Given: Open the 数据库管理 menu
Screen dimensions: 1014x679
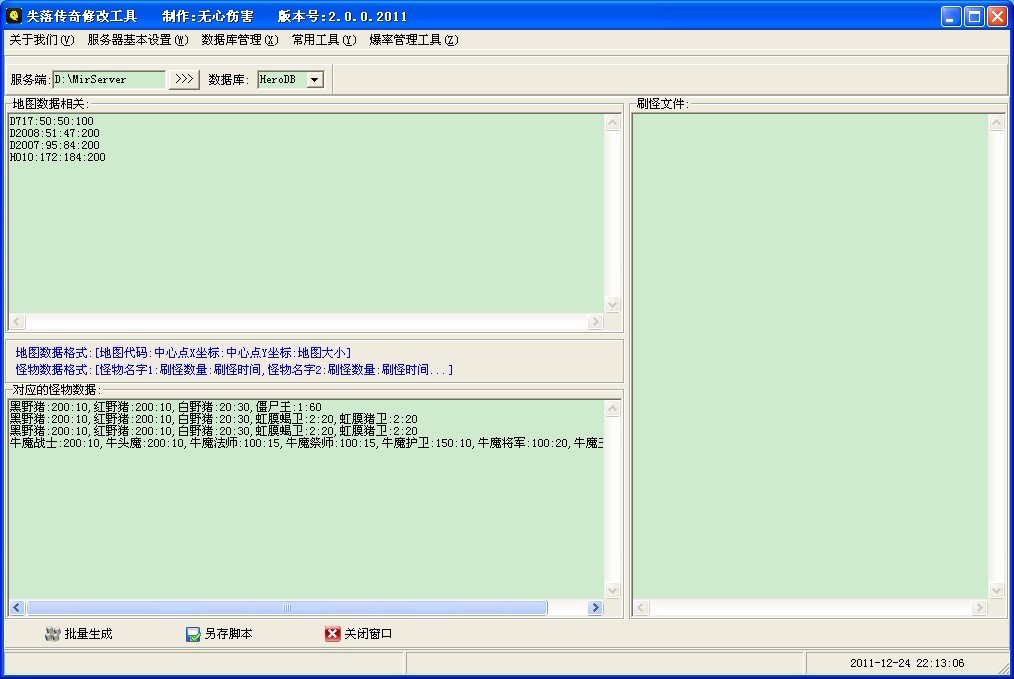Looking at the screenshot, I should tap(239, 40).
